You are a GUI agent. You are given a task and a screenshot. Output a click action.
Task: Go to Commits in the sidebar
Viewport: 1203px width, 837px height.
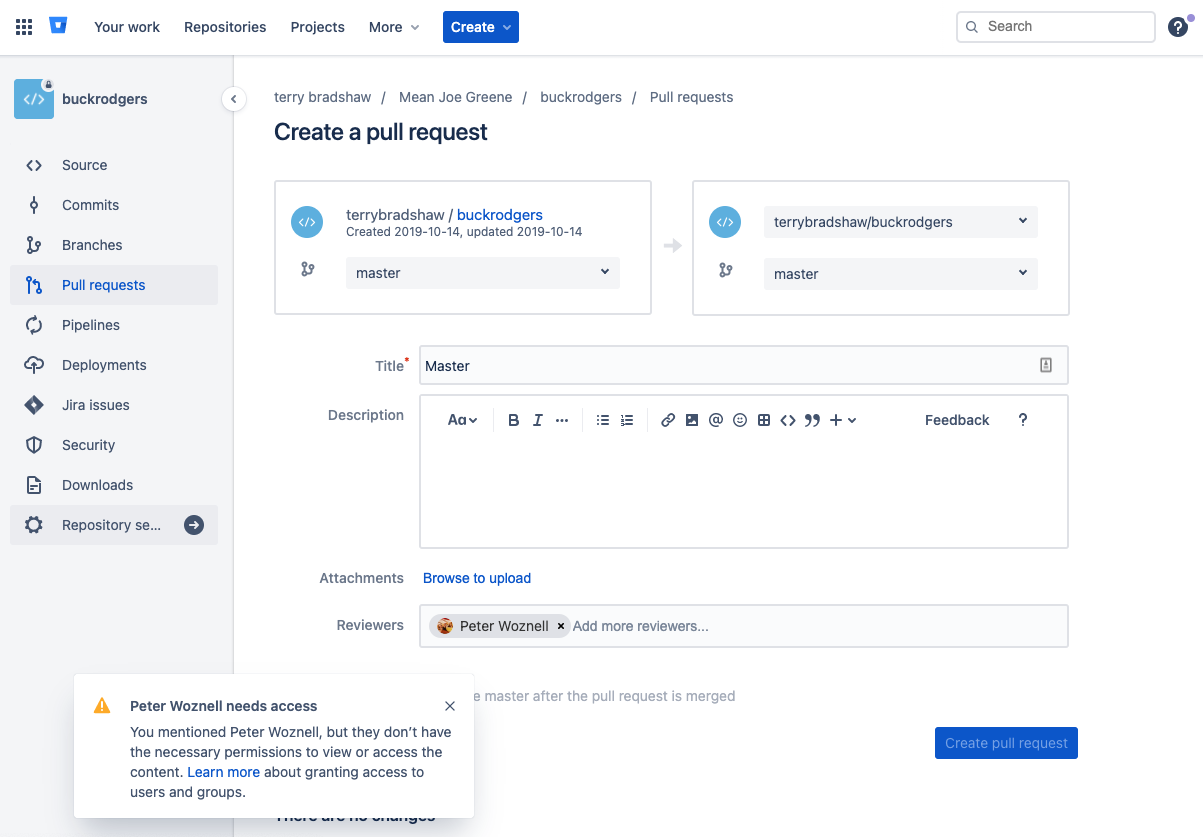click(114, 205)
